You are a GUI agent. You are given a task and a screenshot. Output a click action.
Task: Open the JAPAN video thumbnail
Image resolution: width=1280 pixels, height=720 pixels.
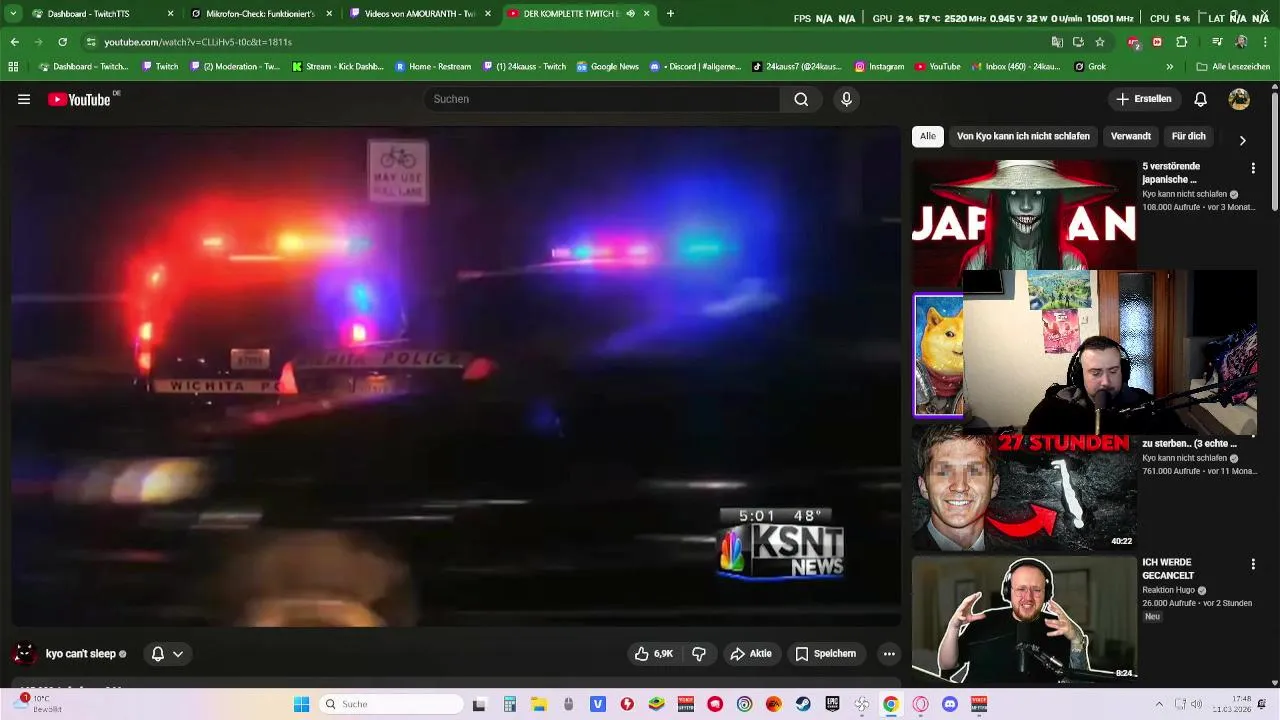pos(1024,215)
